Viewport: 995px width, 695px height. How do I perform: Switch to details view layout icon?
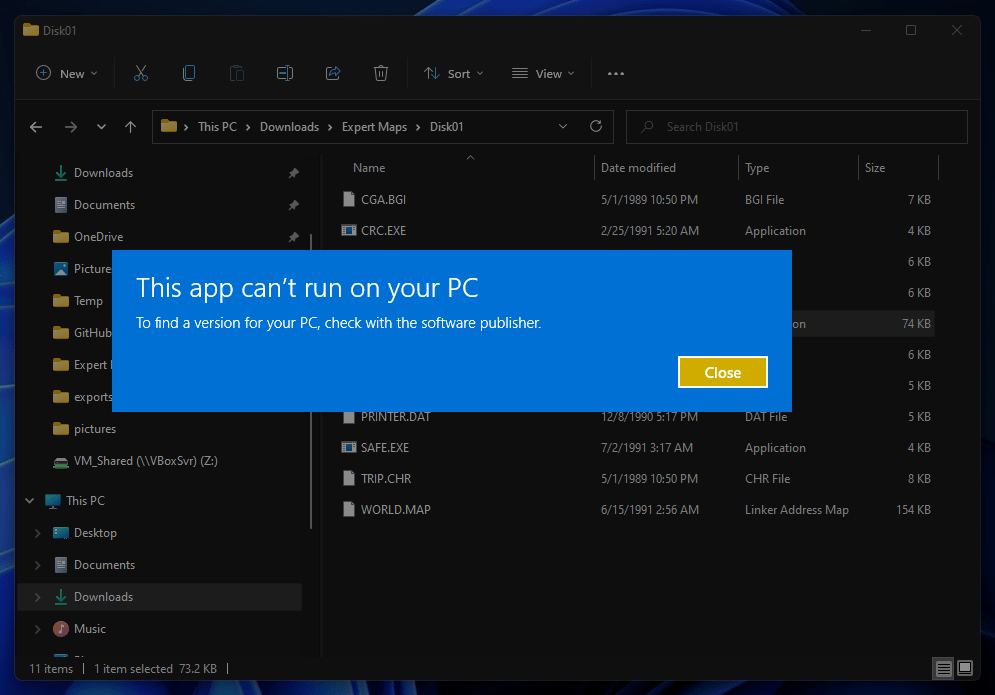pyautogui.click(x=943, y=668)
